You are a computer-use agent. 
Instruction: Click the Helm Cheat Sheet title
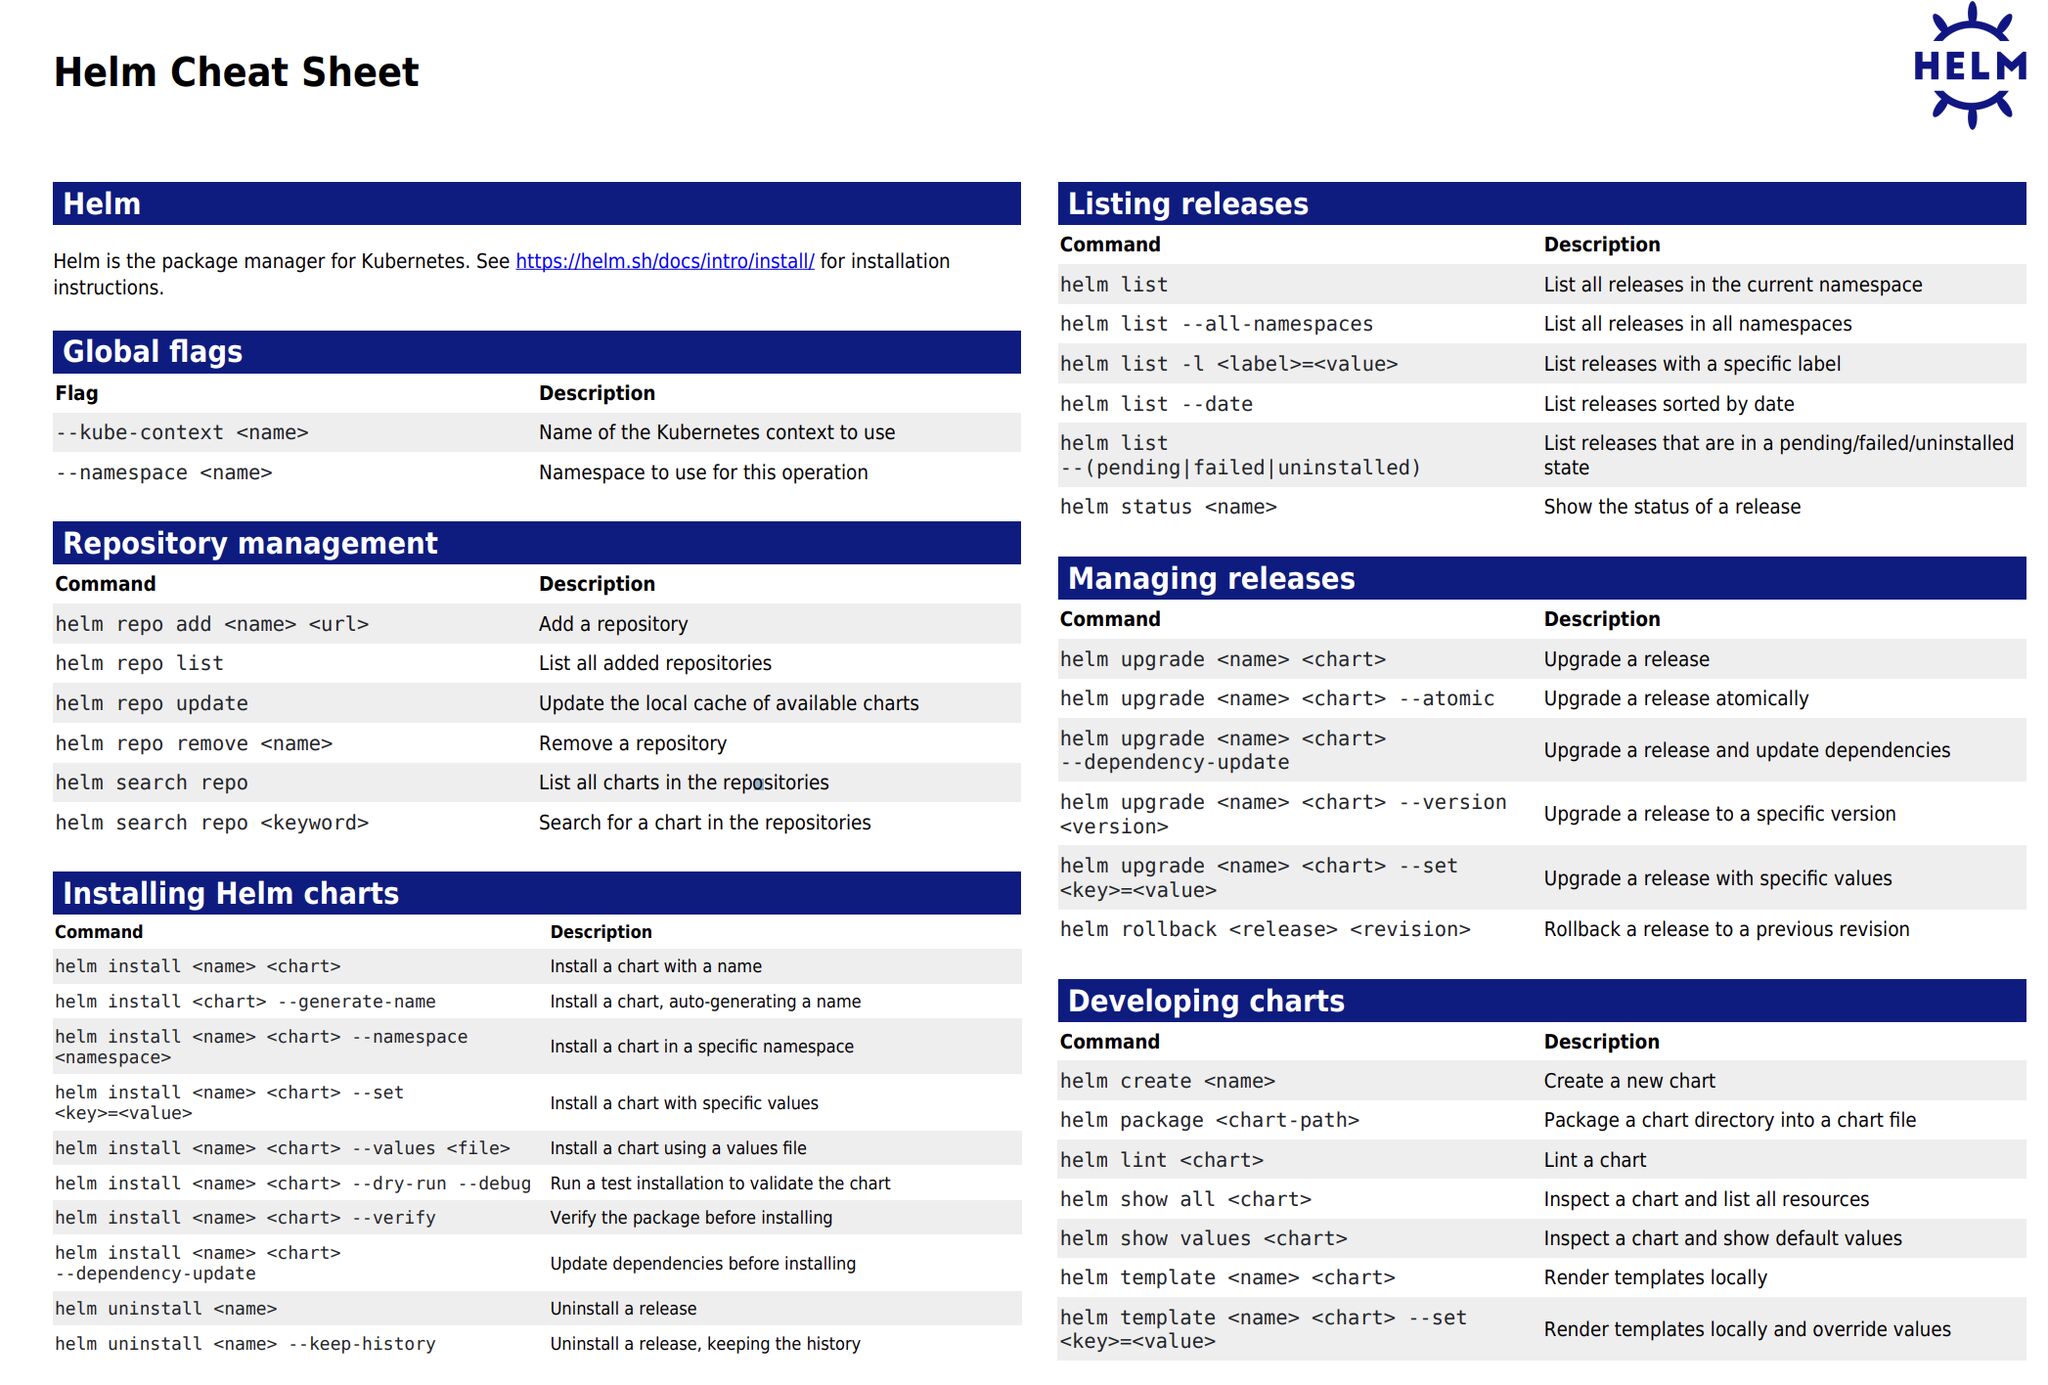(236, 72)
